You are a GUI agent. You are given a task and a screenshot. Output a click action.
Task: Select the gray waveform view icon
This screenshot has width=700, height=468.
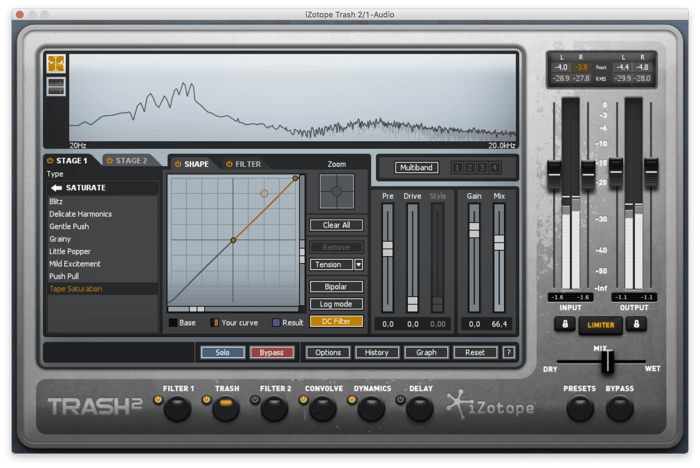click(56, 87)
